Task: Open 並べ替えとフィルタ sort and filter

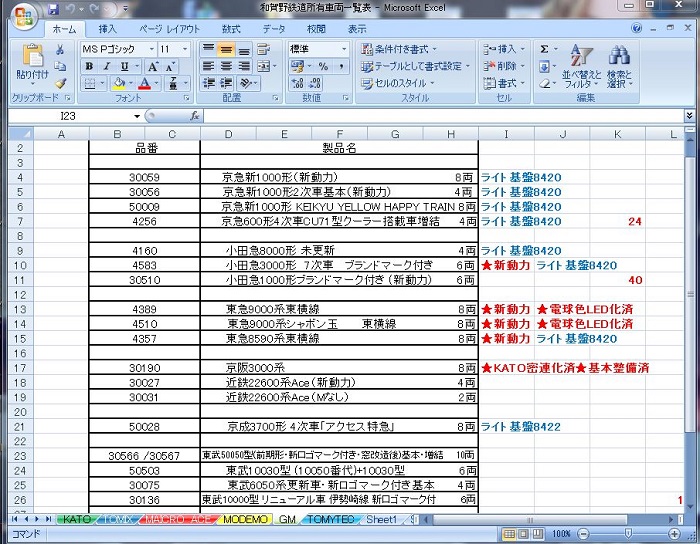Action: [x=581, y=66]
